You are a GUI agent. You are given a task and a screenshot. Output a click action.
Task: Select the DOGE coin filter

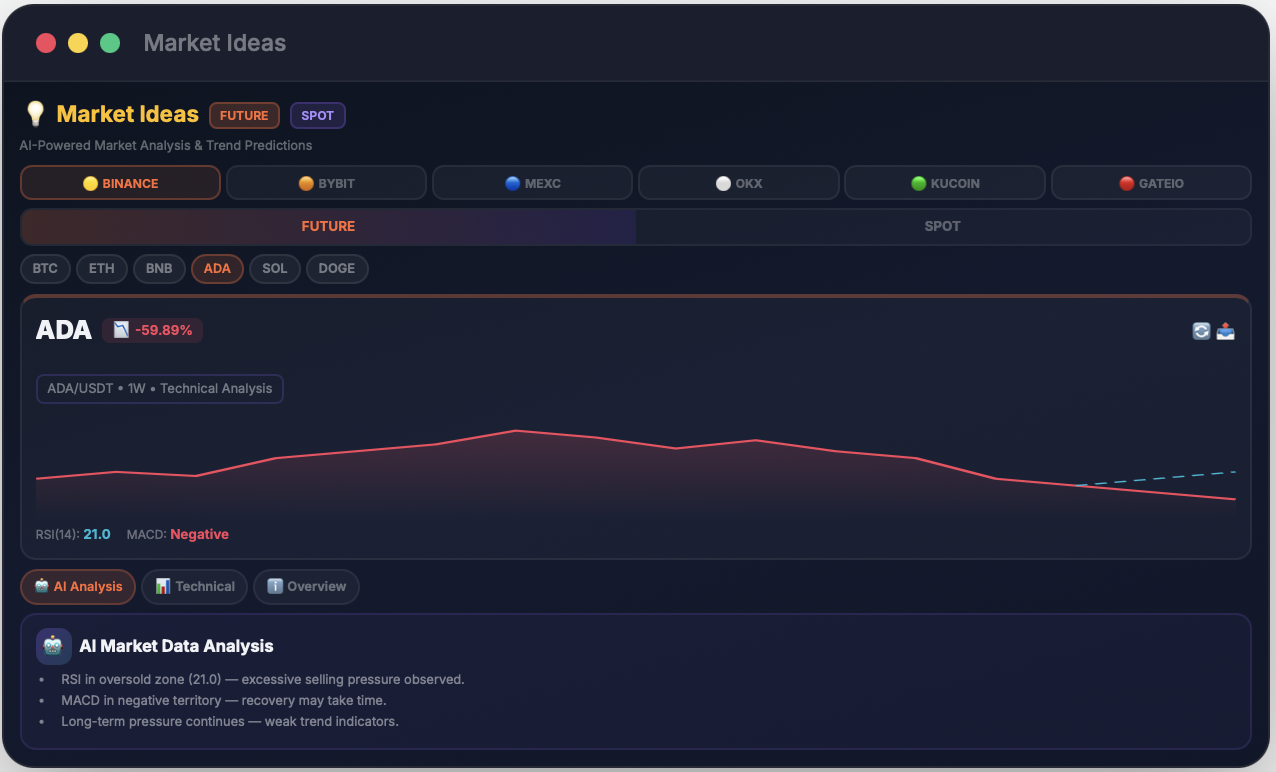click(x=337, y=268)
